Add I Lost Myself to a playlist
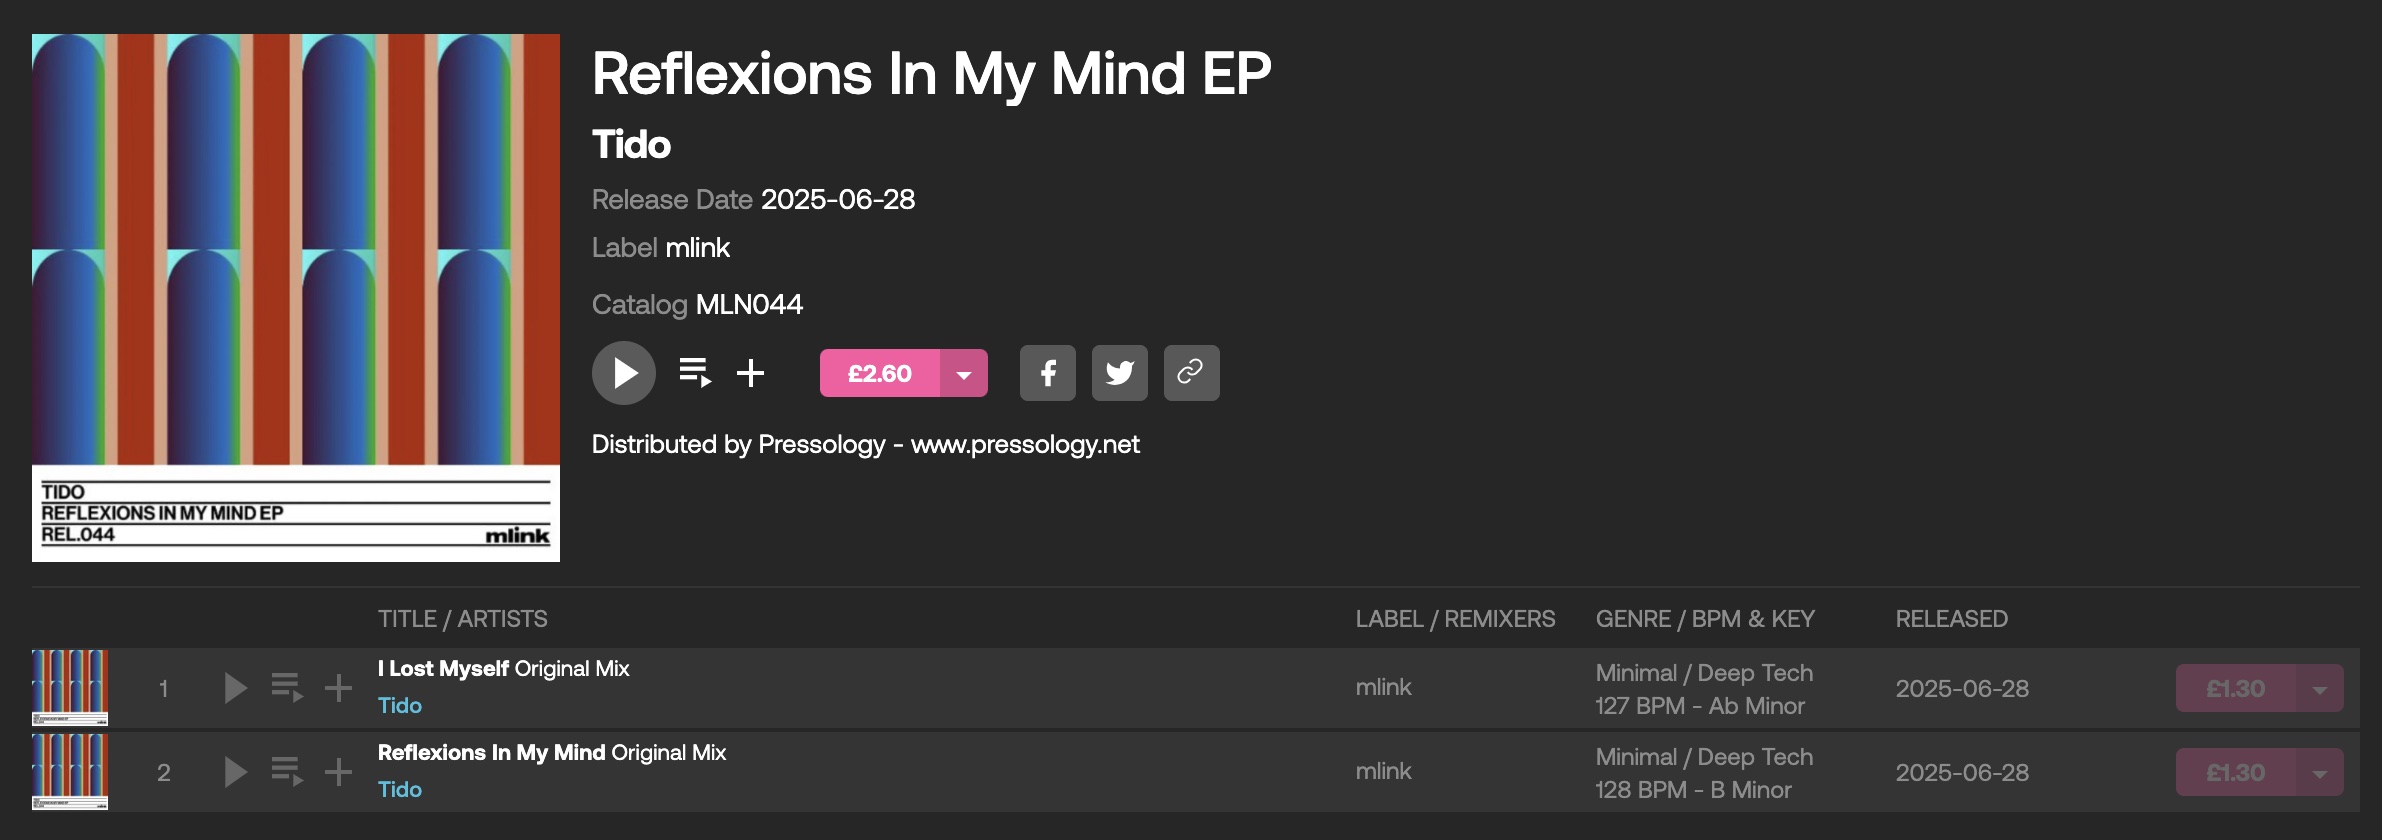 pos(338,688)
